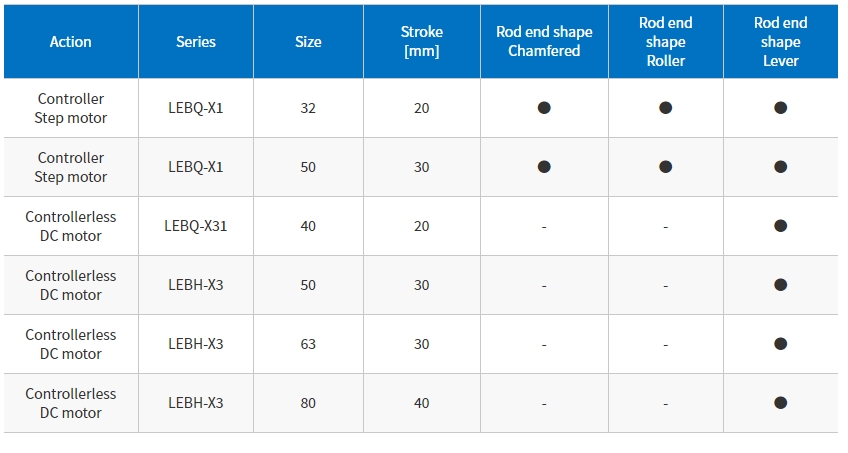Select the Rod end shape Roller header

point(666,42)
